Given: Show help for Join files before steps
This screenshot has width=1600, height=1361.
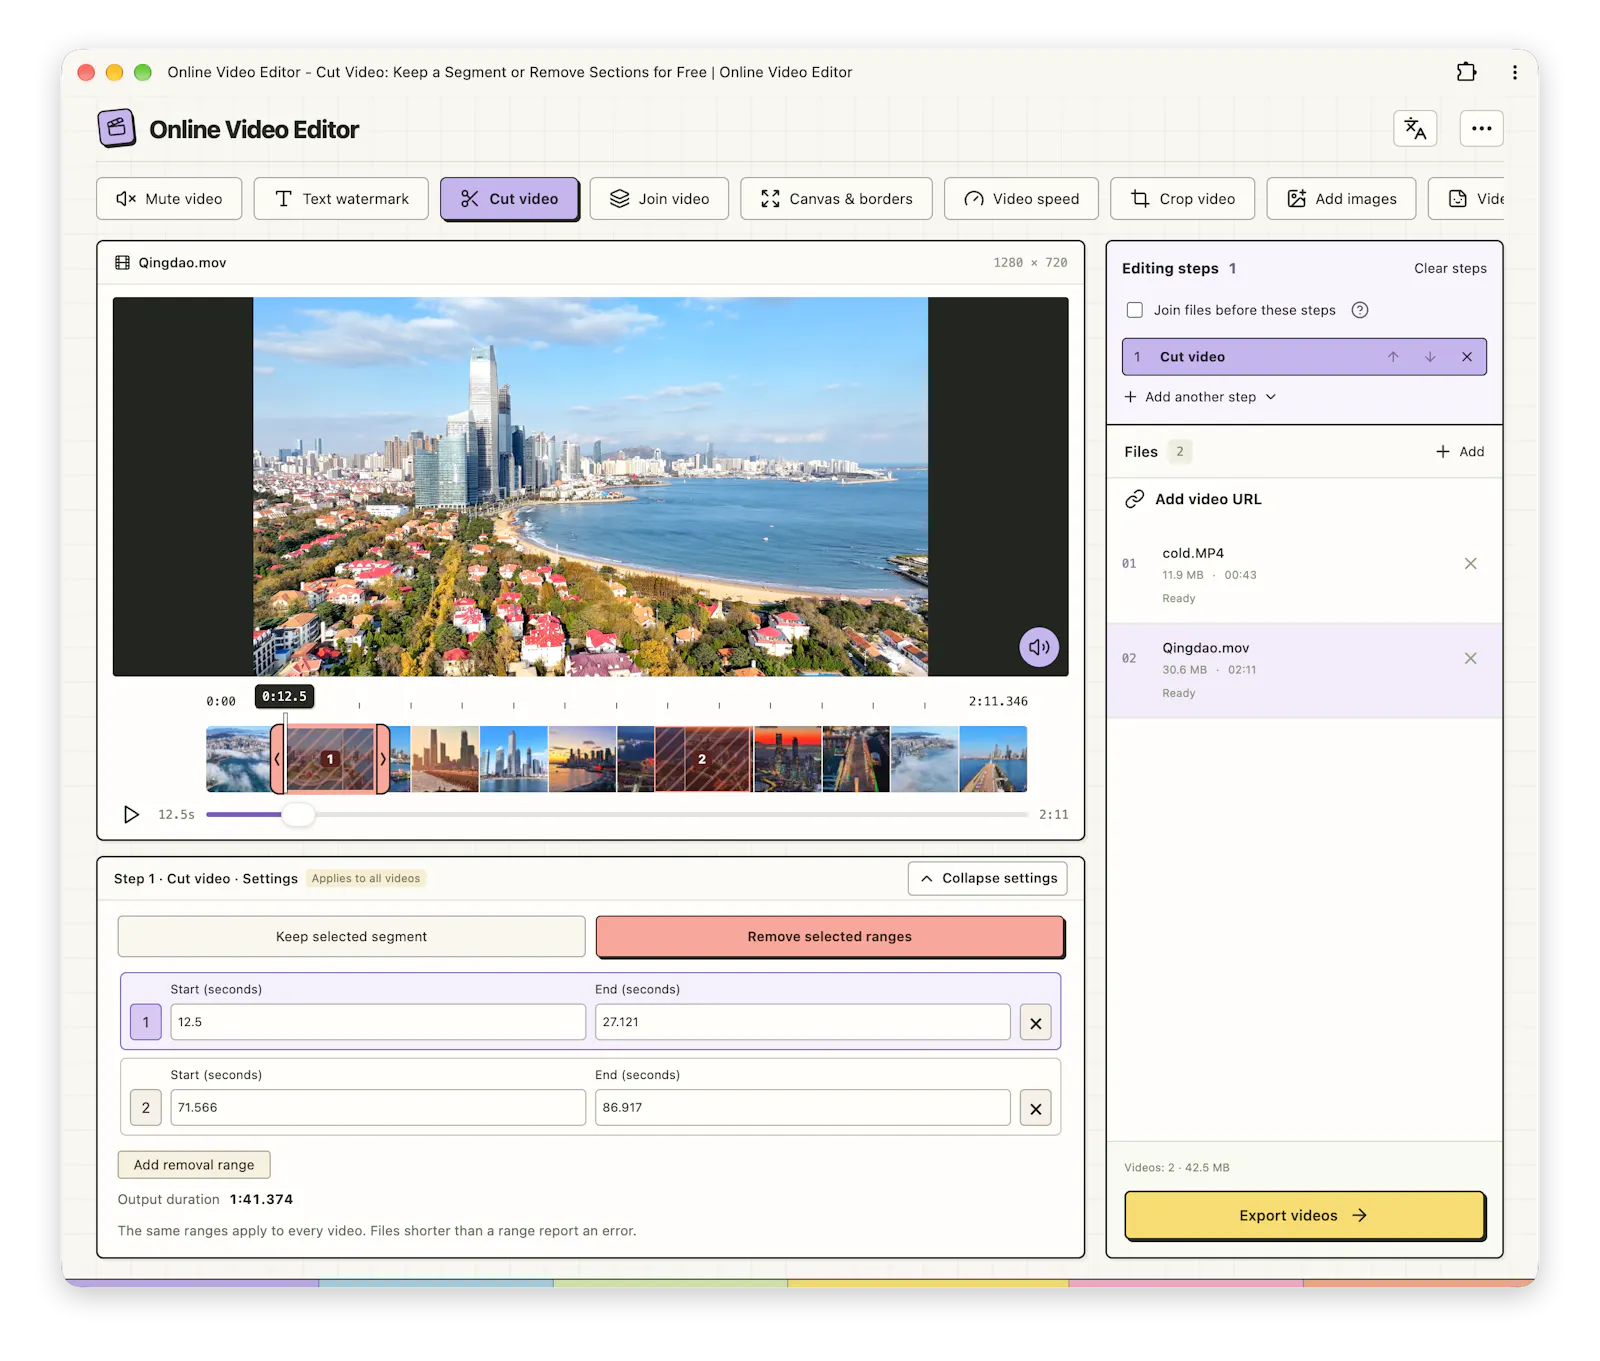Looking at the screenshot, I should 1359,310.
